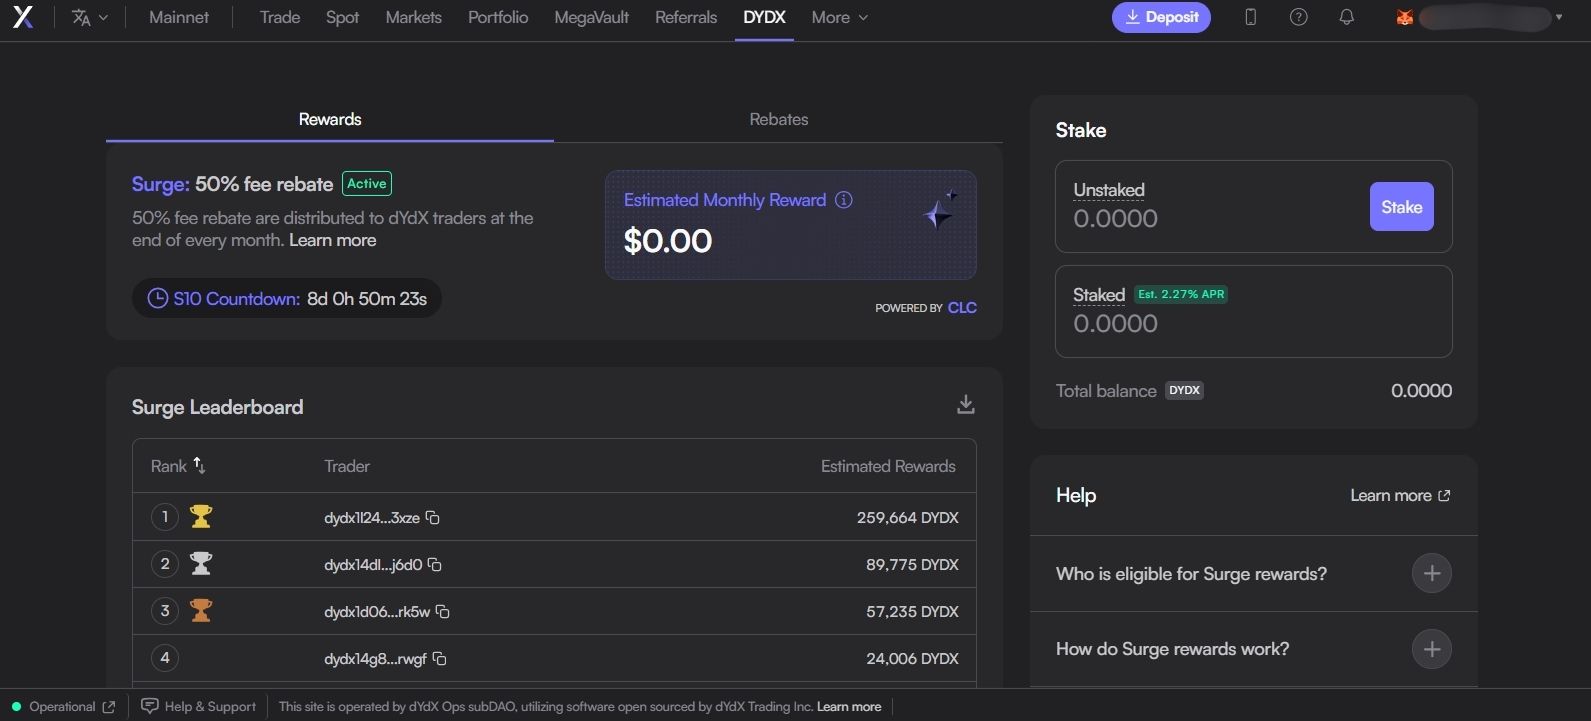Switch to the Rebates tab
1591x721 pixels.
(778, 119)
